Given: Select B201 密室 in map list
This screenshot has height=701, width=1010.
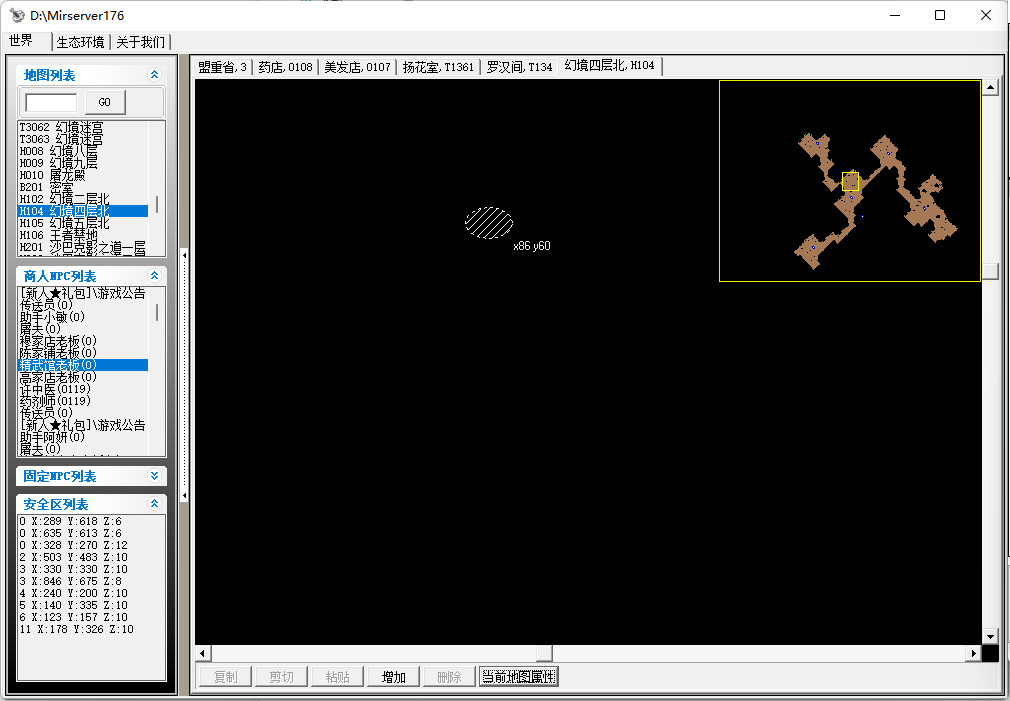Looking at the screenshot, I should pyautogui.click(x=82, y=187).
